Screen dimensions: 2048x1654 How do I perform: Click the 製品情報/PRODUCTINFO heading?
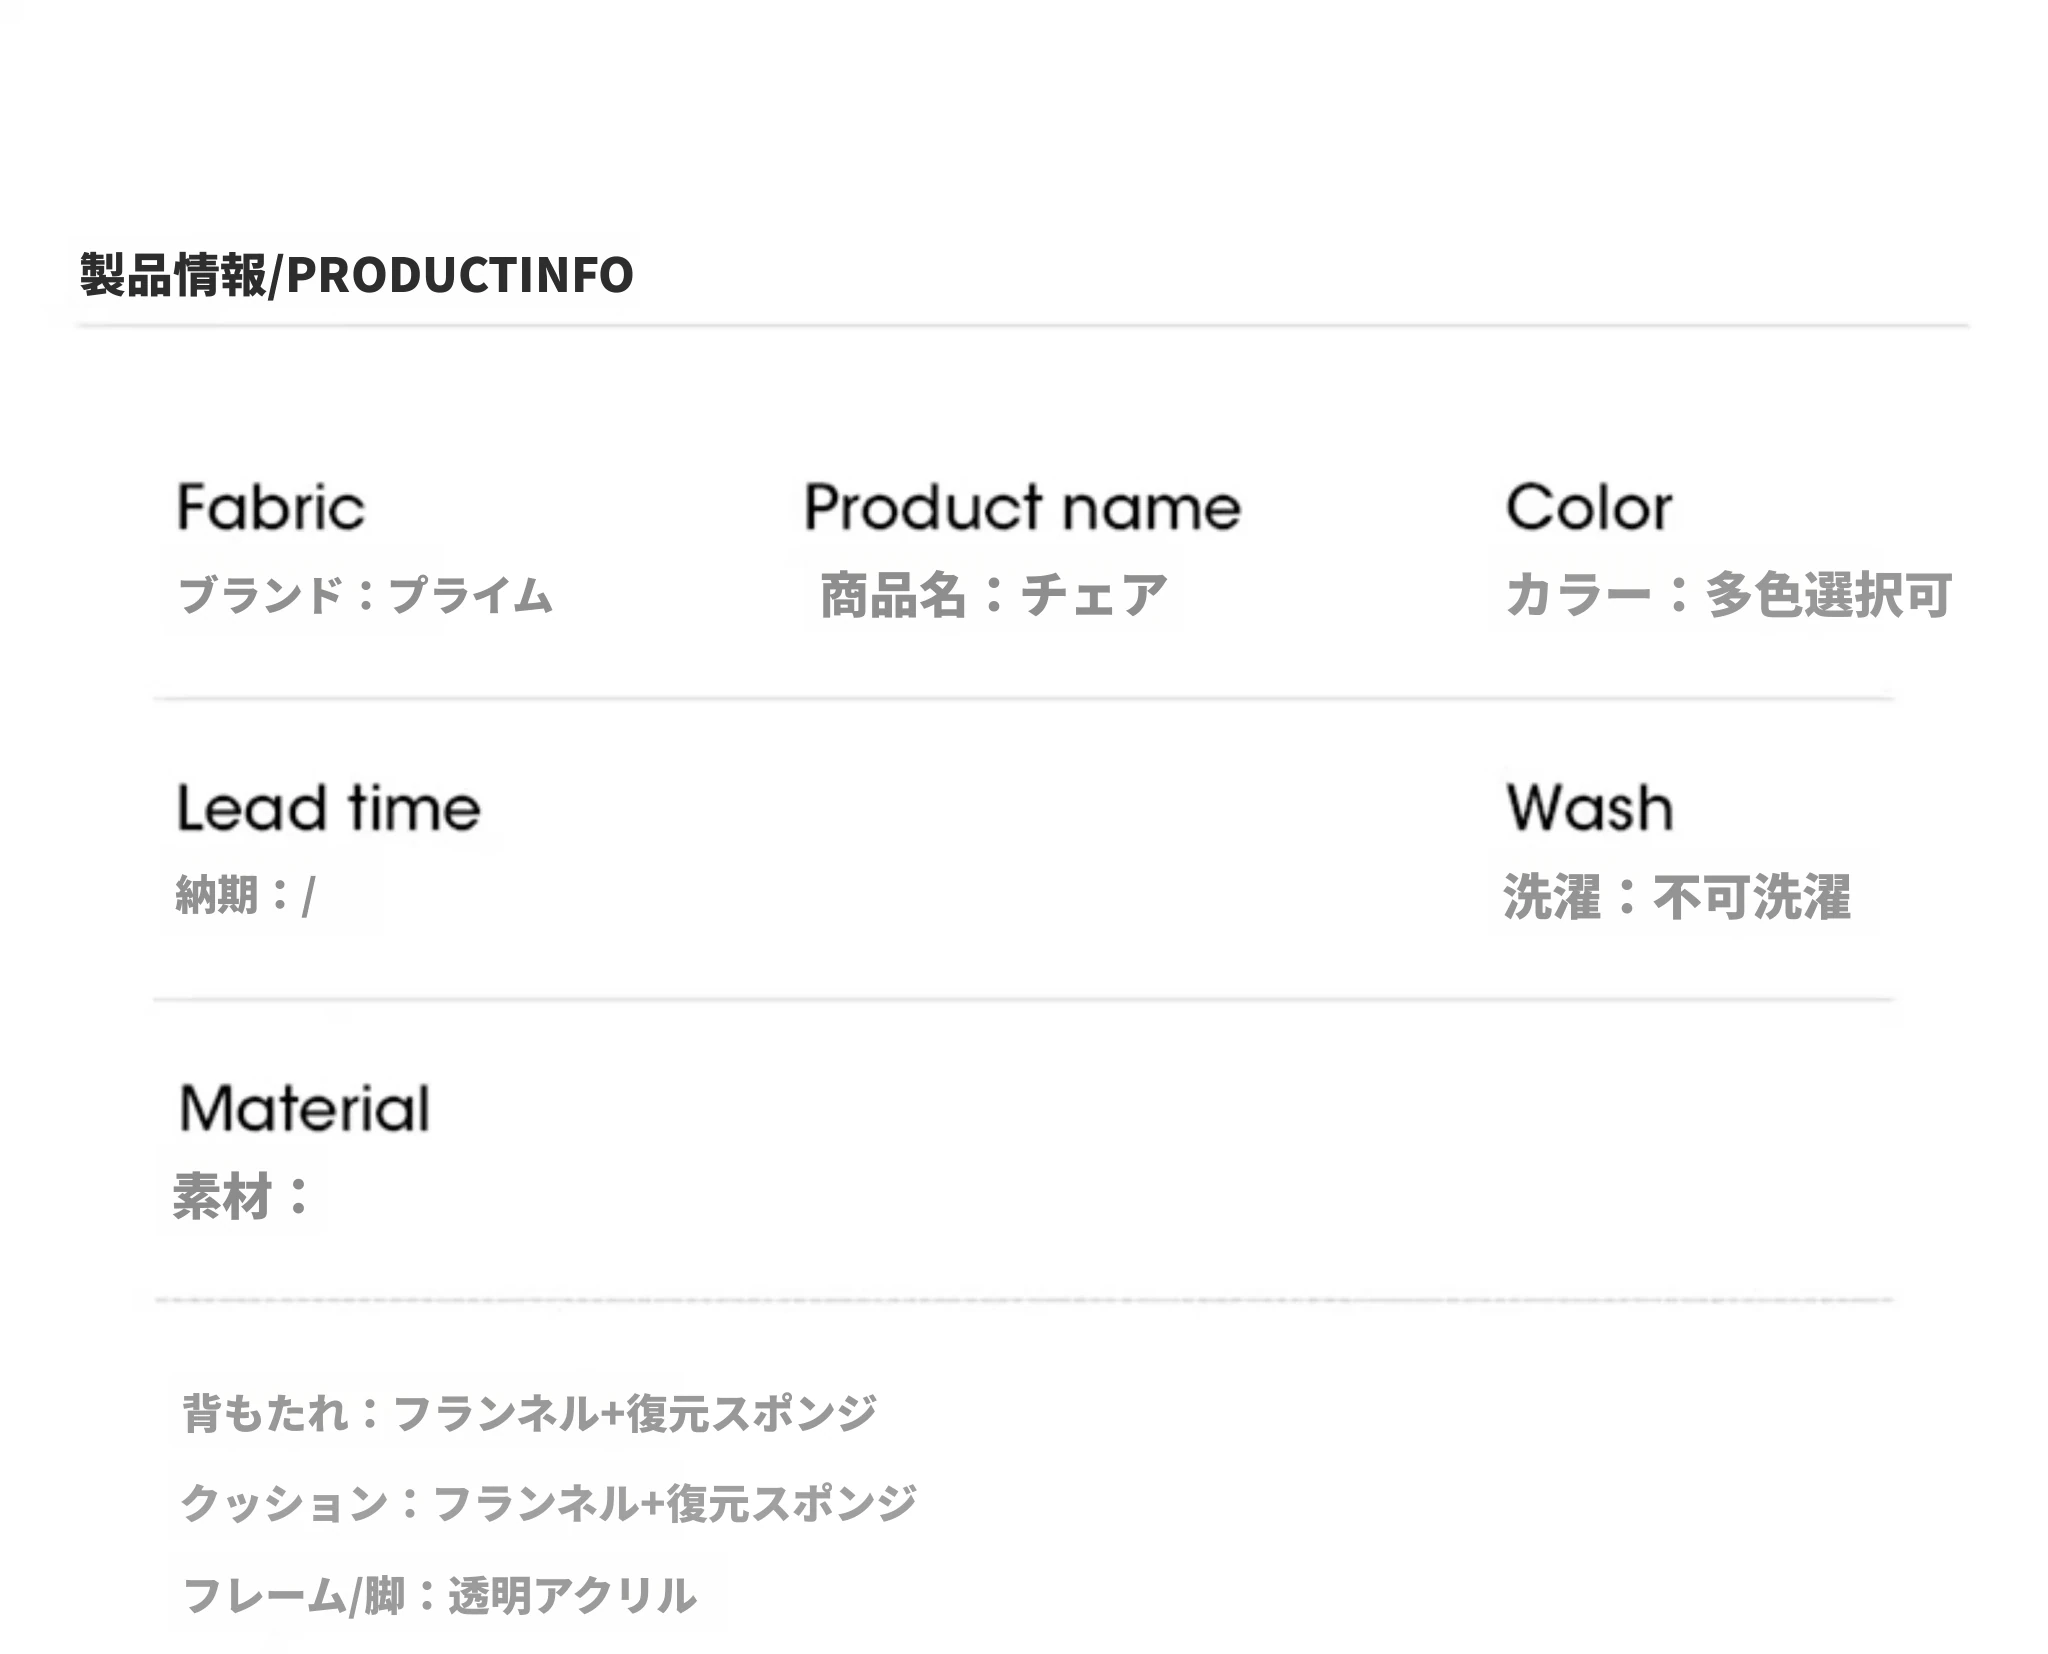[356, 275]
